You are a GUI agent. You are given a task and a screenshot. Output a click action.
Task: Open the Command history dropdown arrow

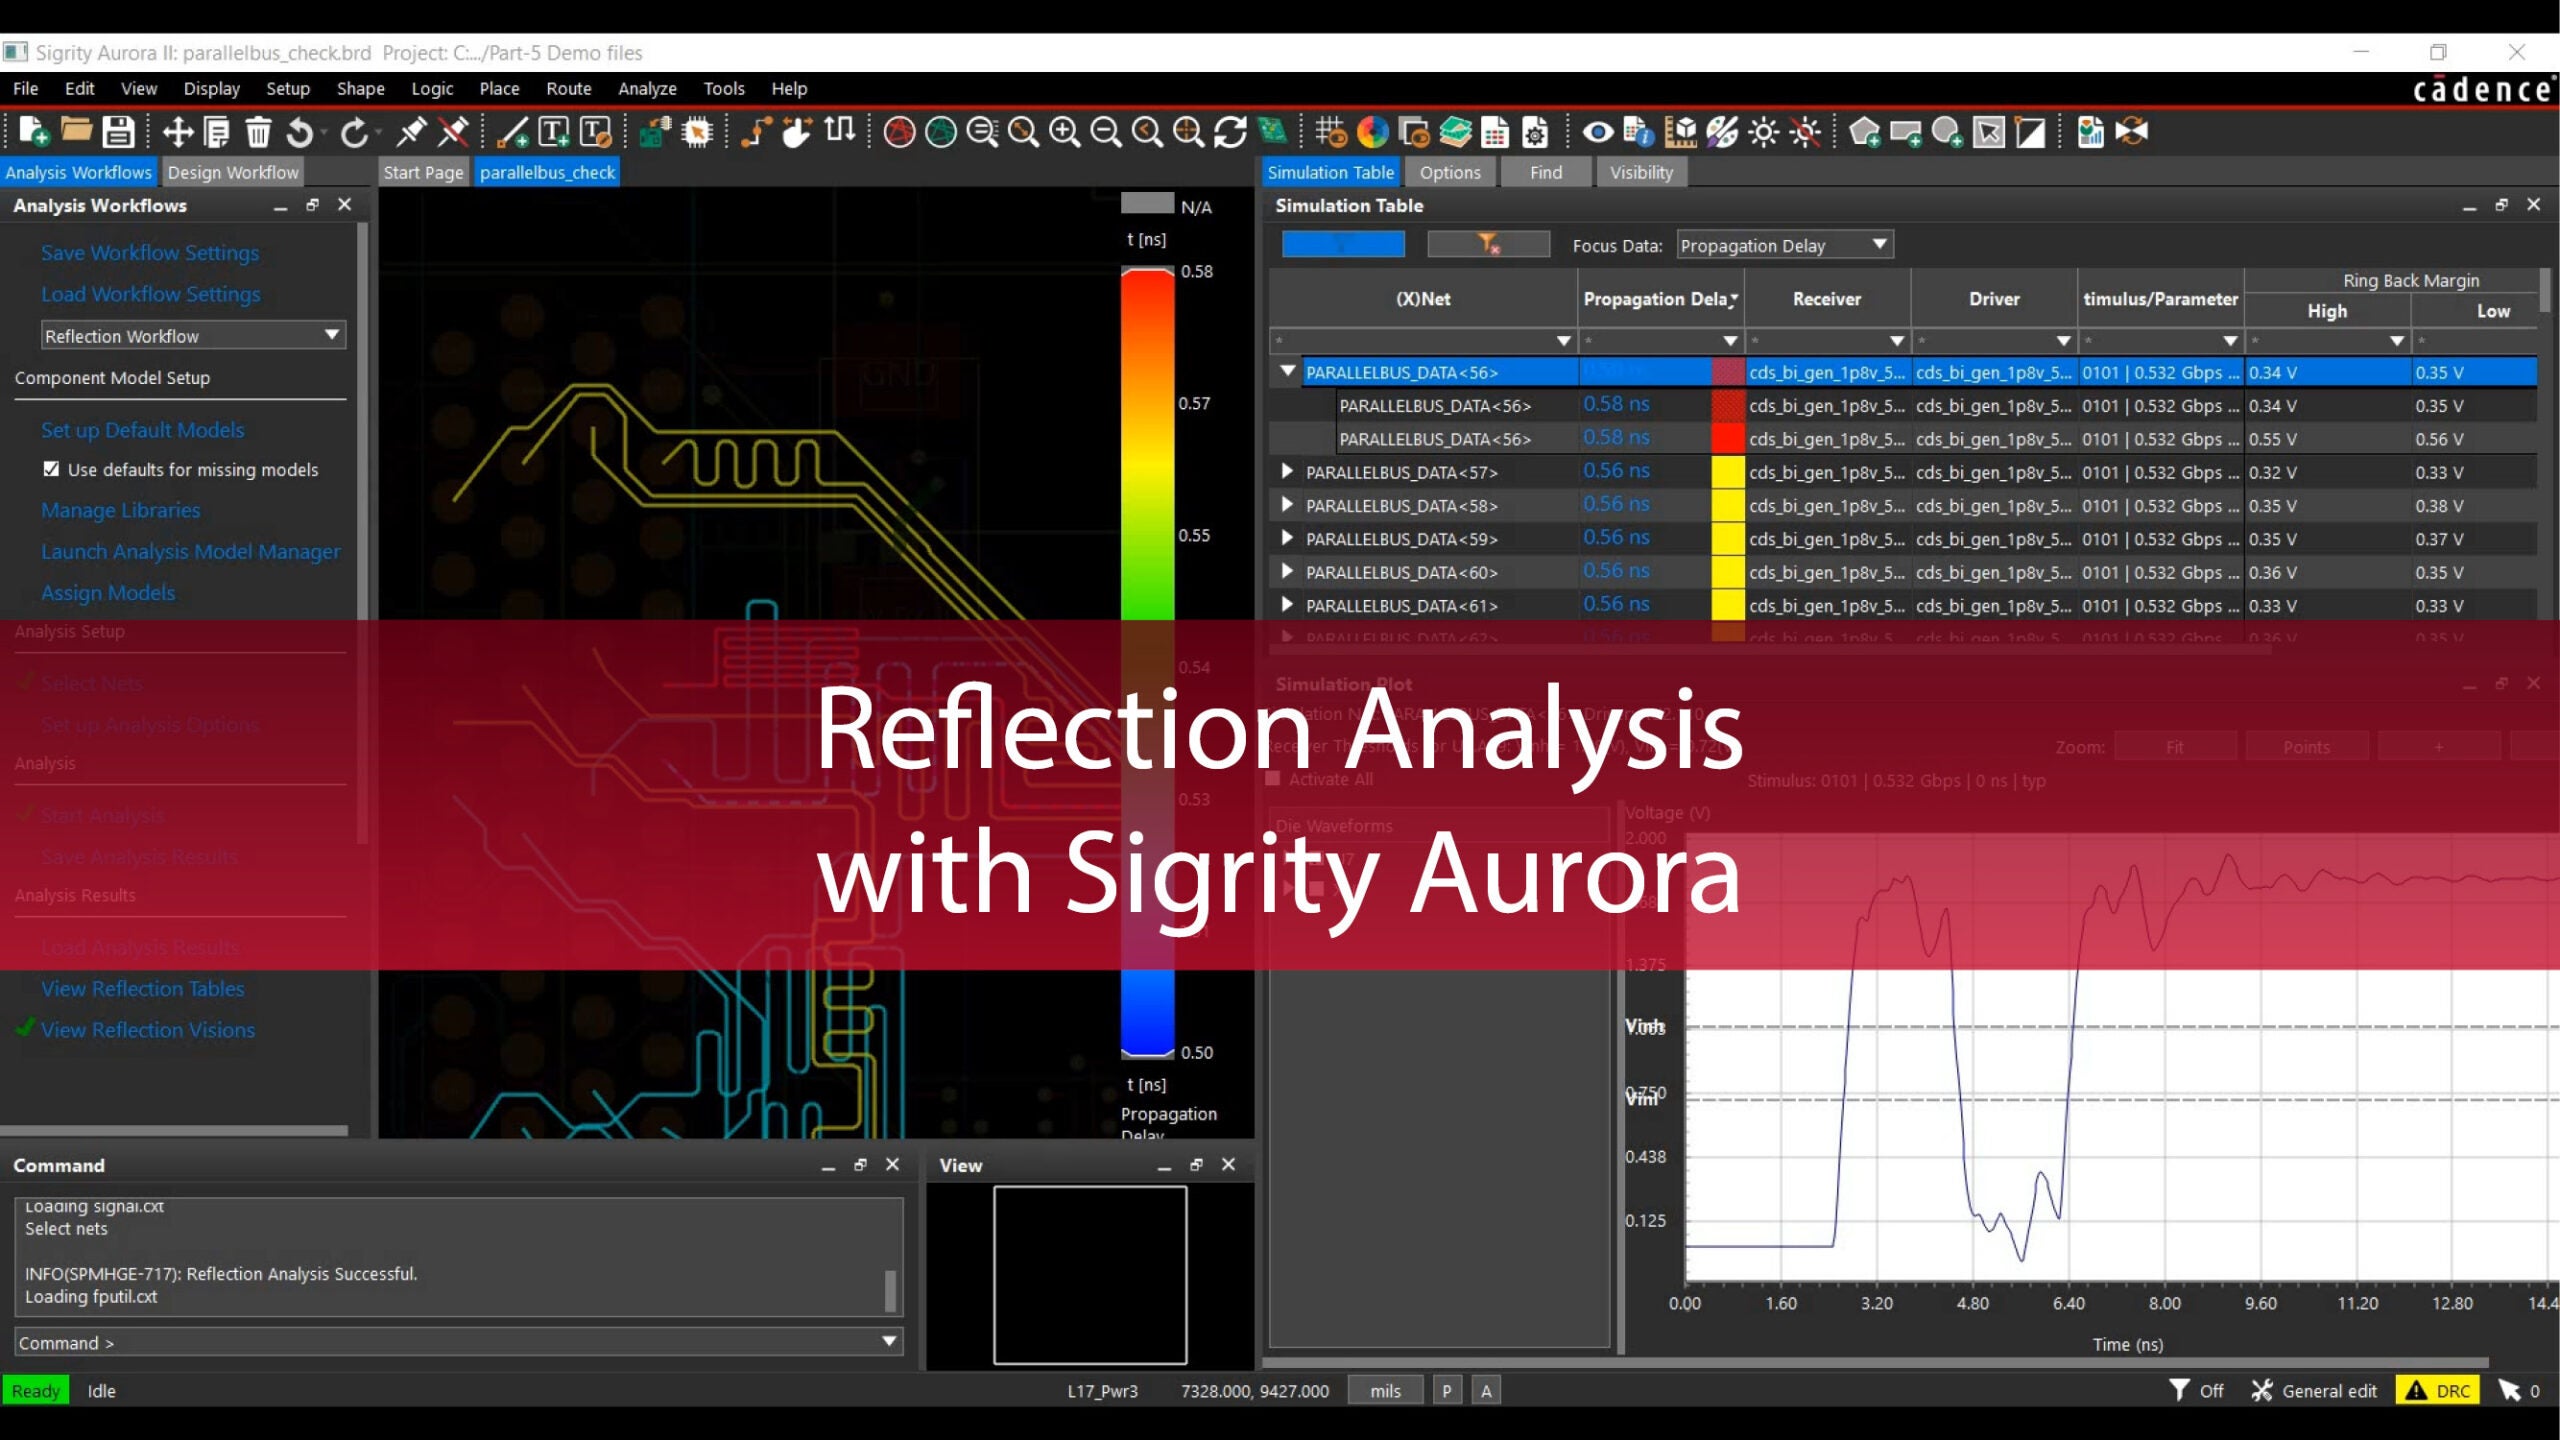[x=888, y=1341]
